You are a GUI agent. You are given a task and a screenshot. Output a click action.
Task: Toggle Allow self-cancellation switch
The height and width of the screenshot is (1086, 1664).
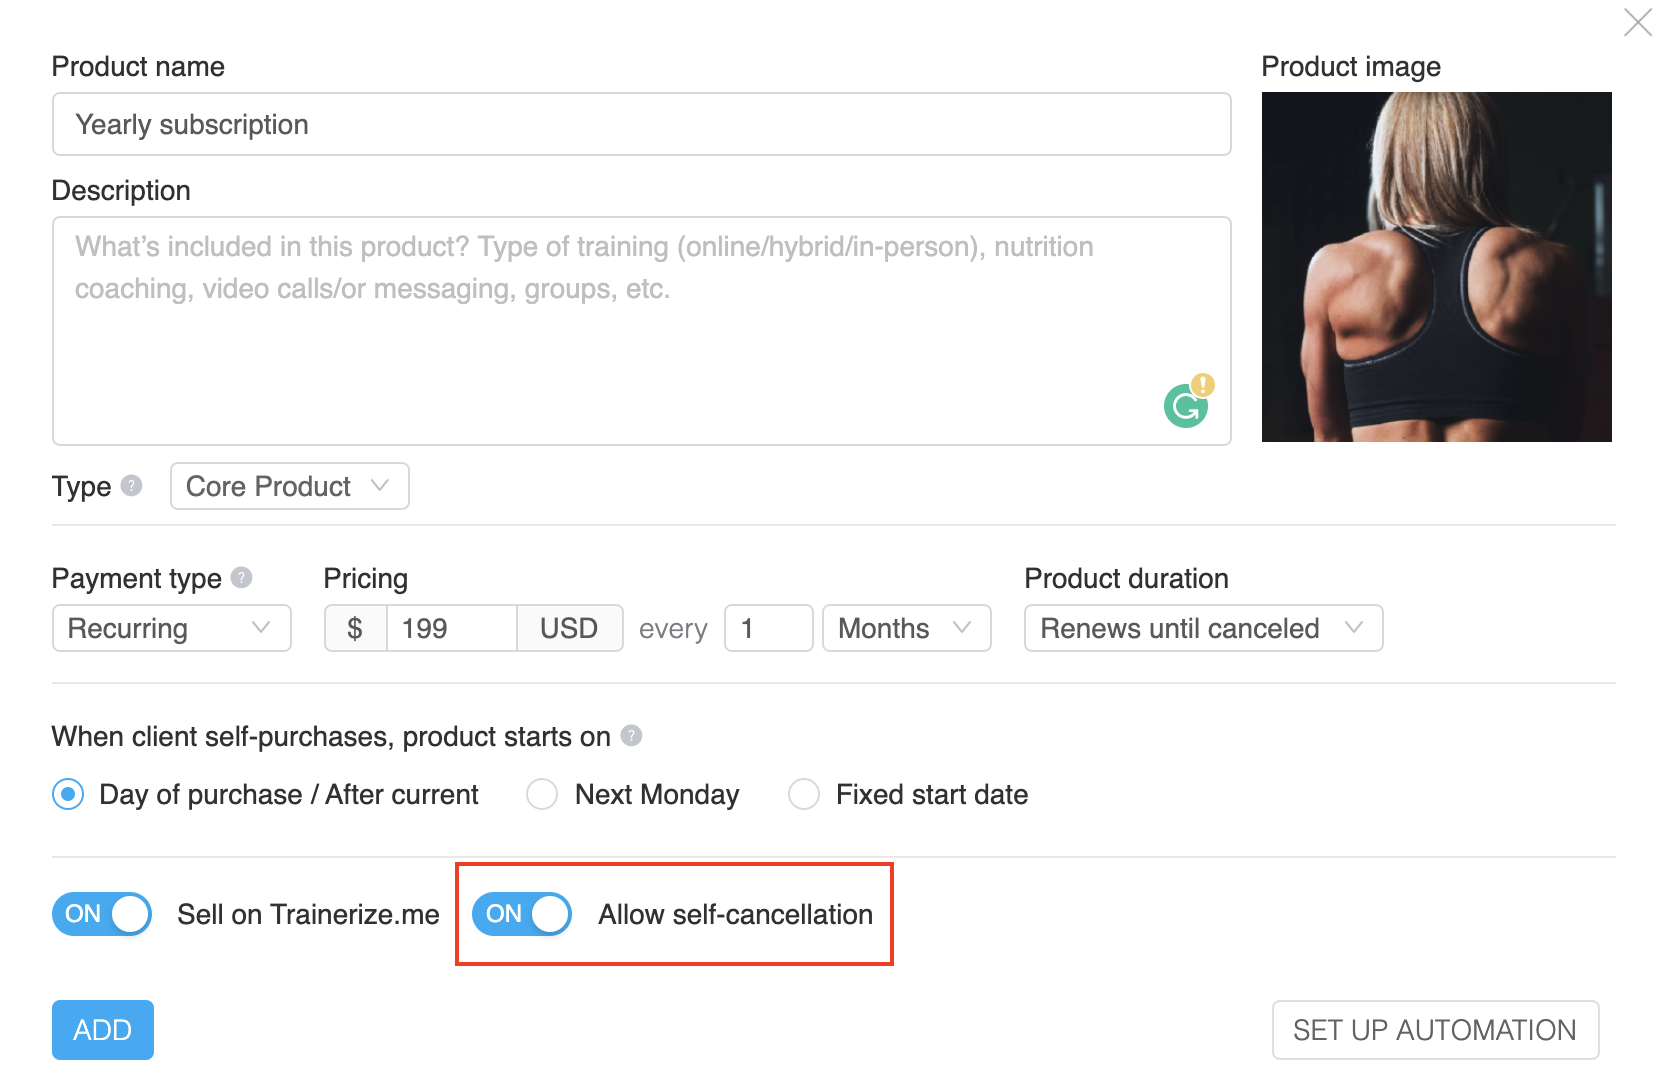pyautogui.click(x=522, y=914)
